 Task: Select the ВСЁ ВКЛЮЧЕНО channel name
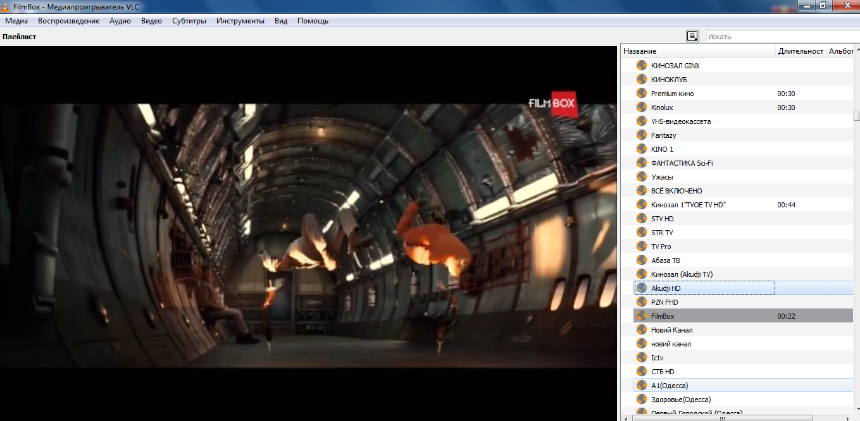(x=676, y=191)
